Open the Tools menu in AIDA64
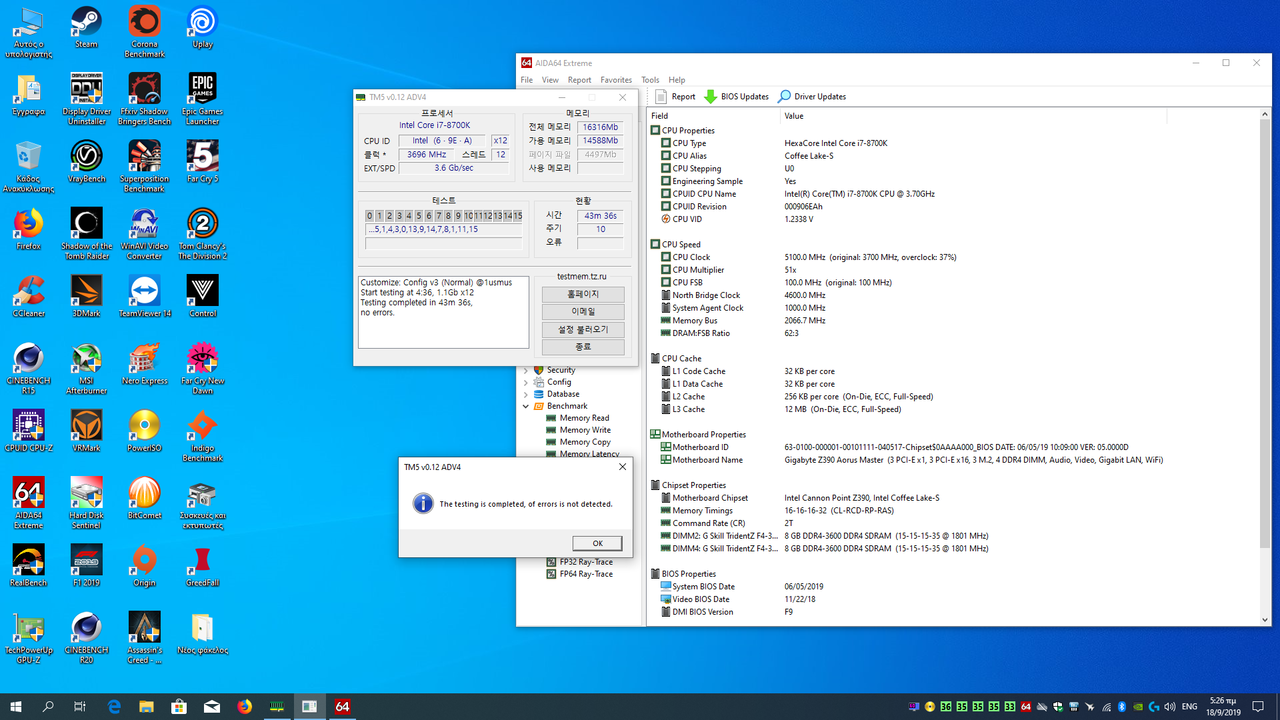The image size is (1280, 720). click(650, 80)
